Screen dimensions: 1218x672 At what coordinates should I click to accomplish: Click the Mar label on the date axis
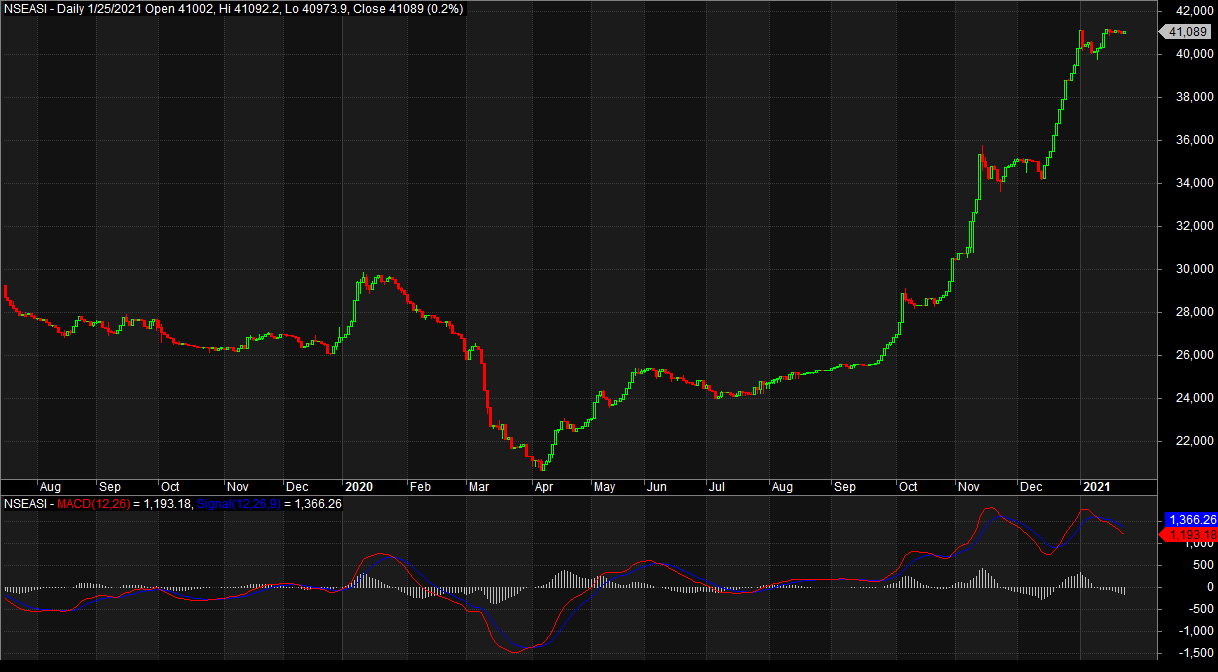pos(479,487)
